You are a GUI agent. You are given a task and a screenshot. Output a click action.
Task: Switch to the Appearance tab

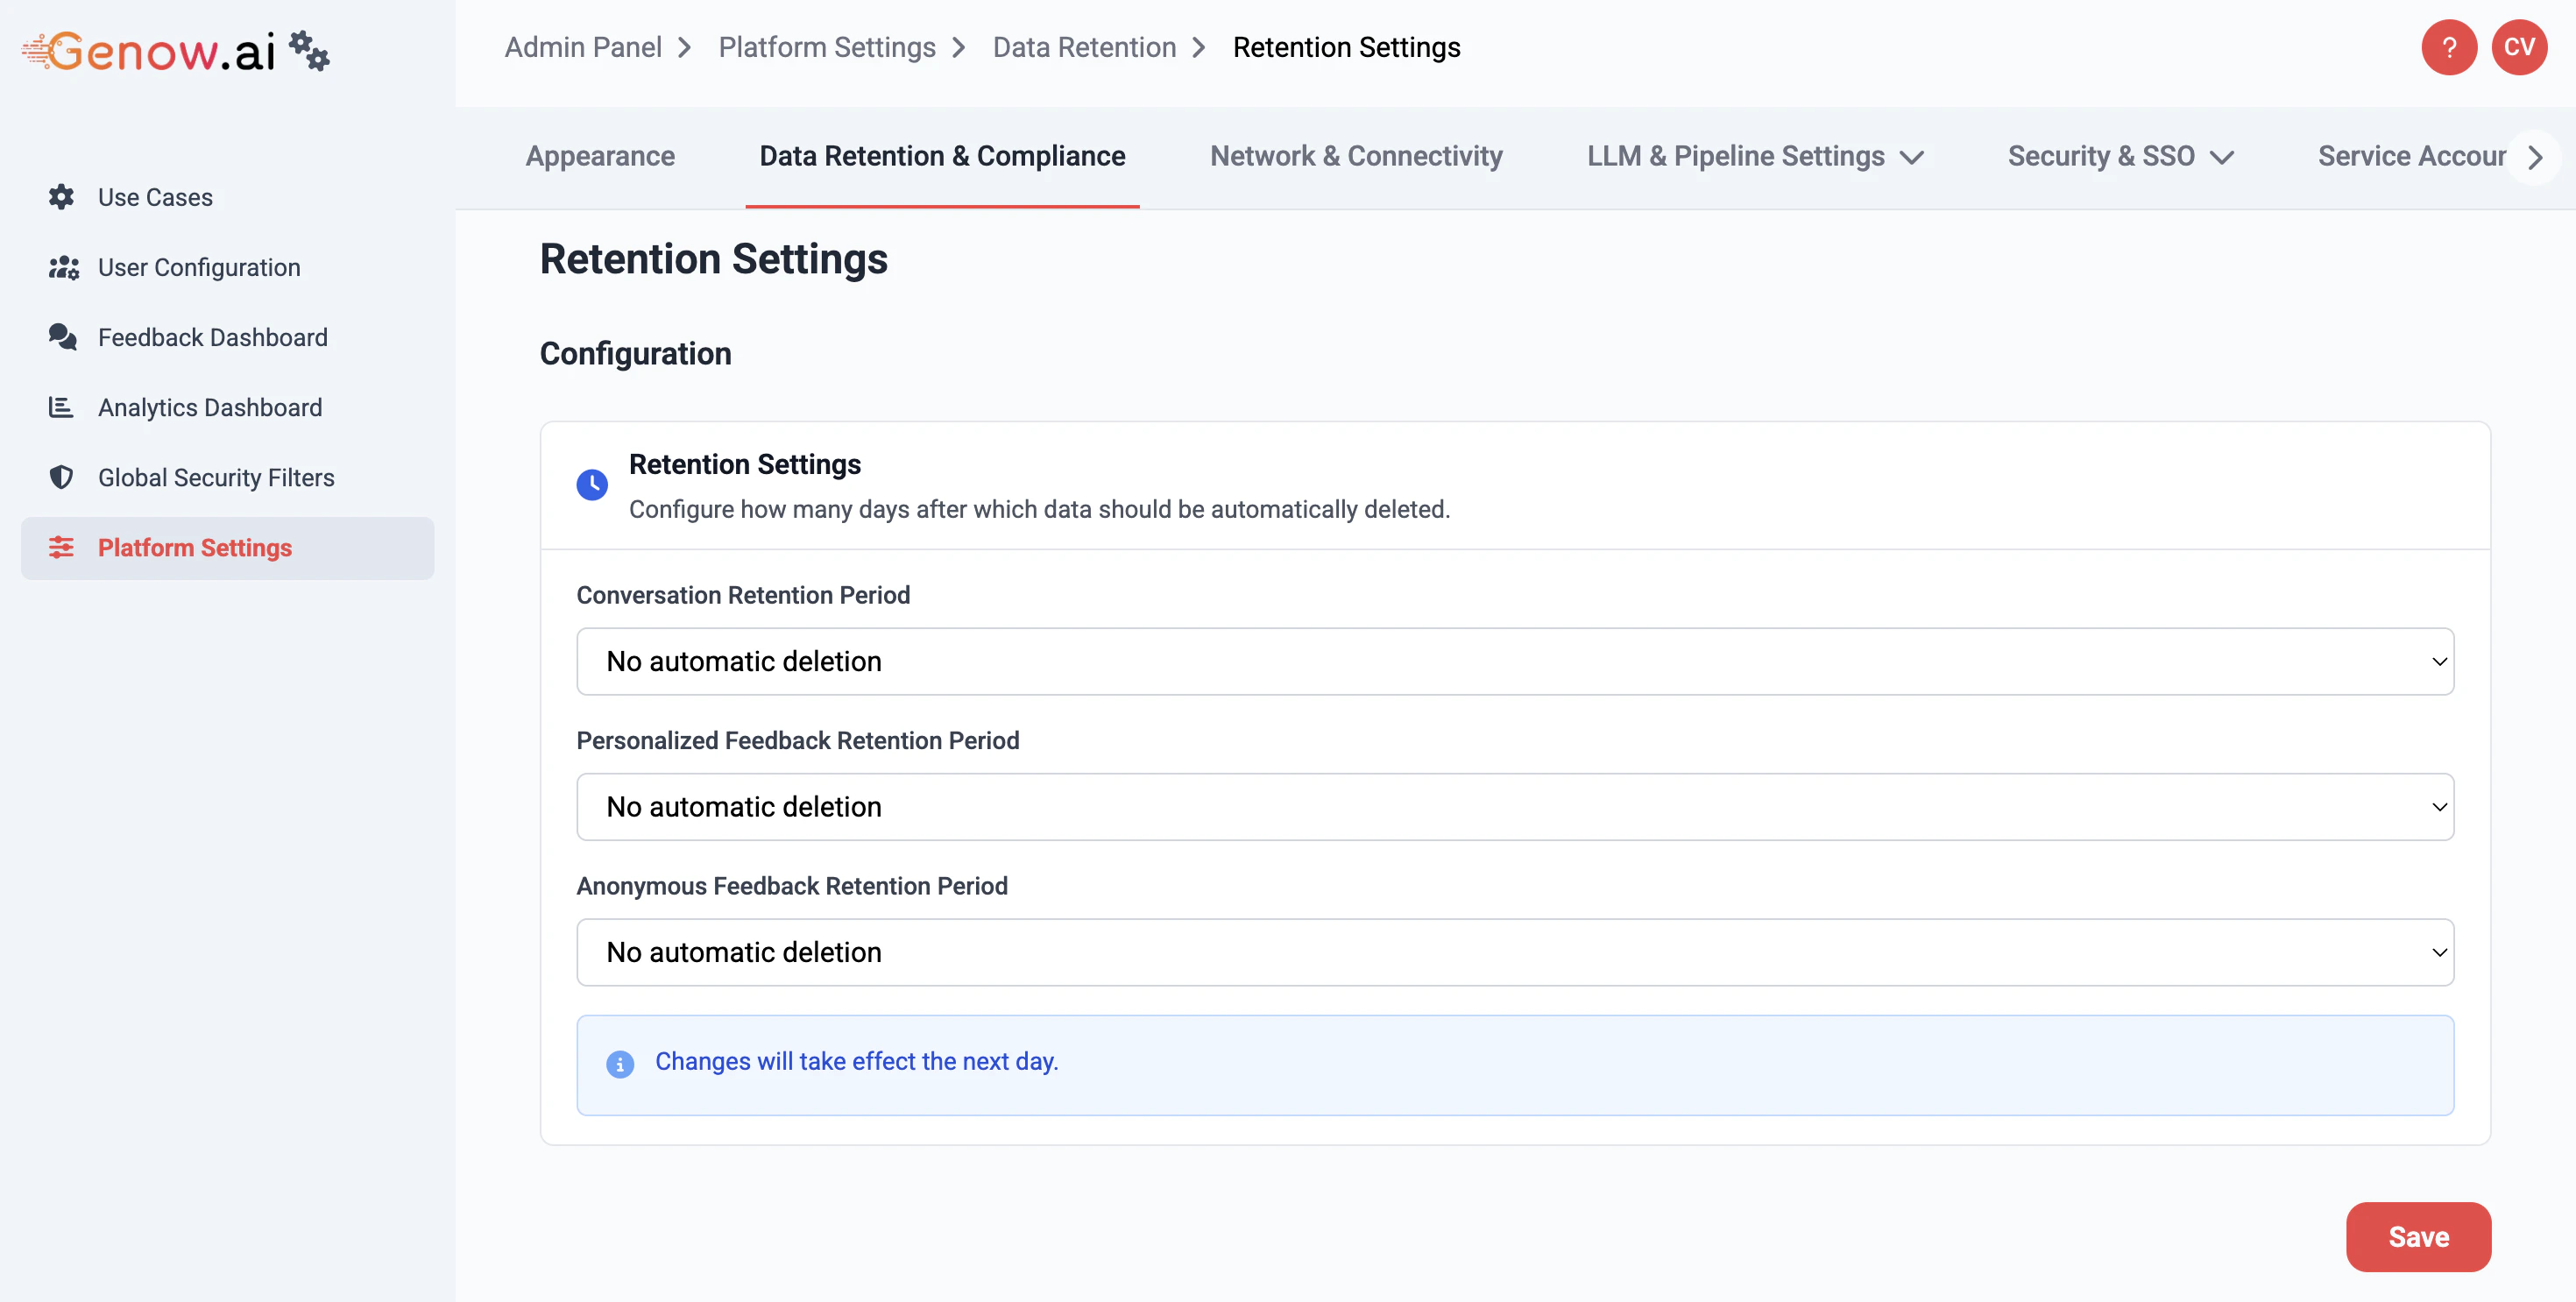(600, 156)
